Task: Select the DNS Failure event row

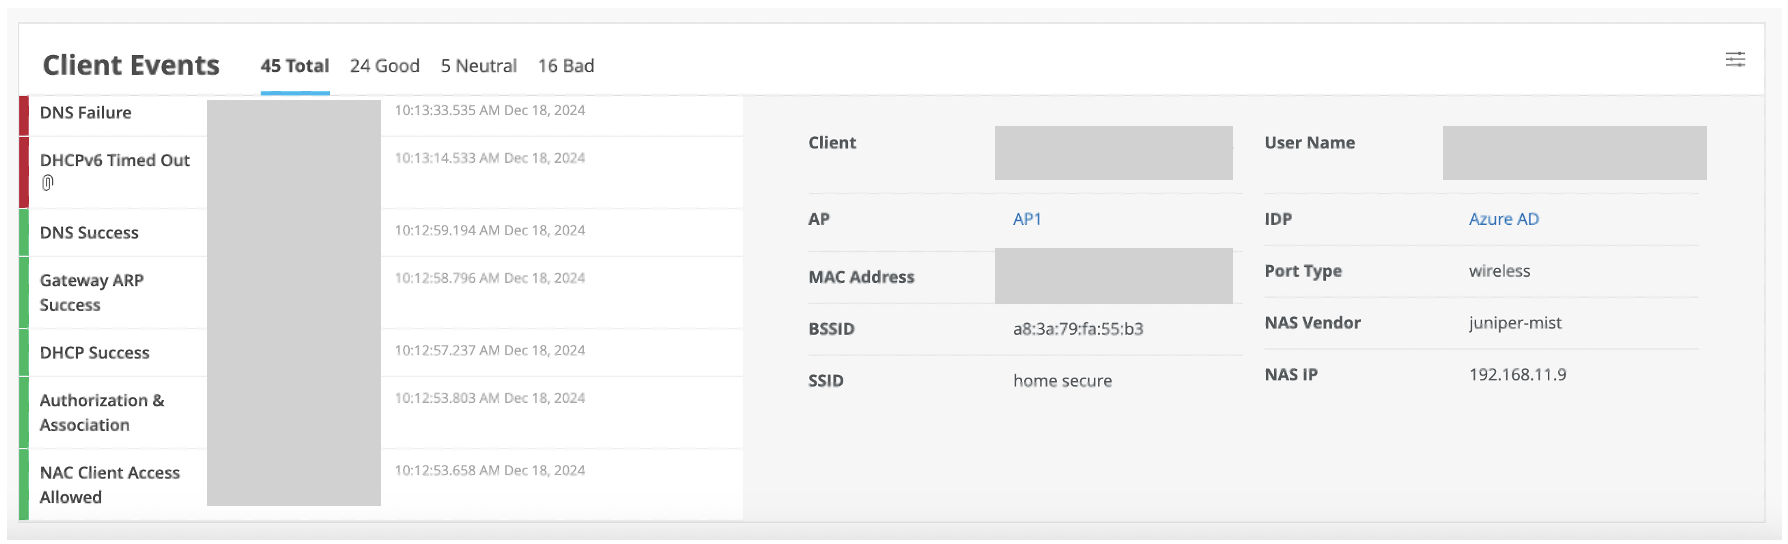Action: tap(86, 113)
